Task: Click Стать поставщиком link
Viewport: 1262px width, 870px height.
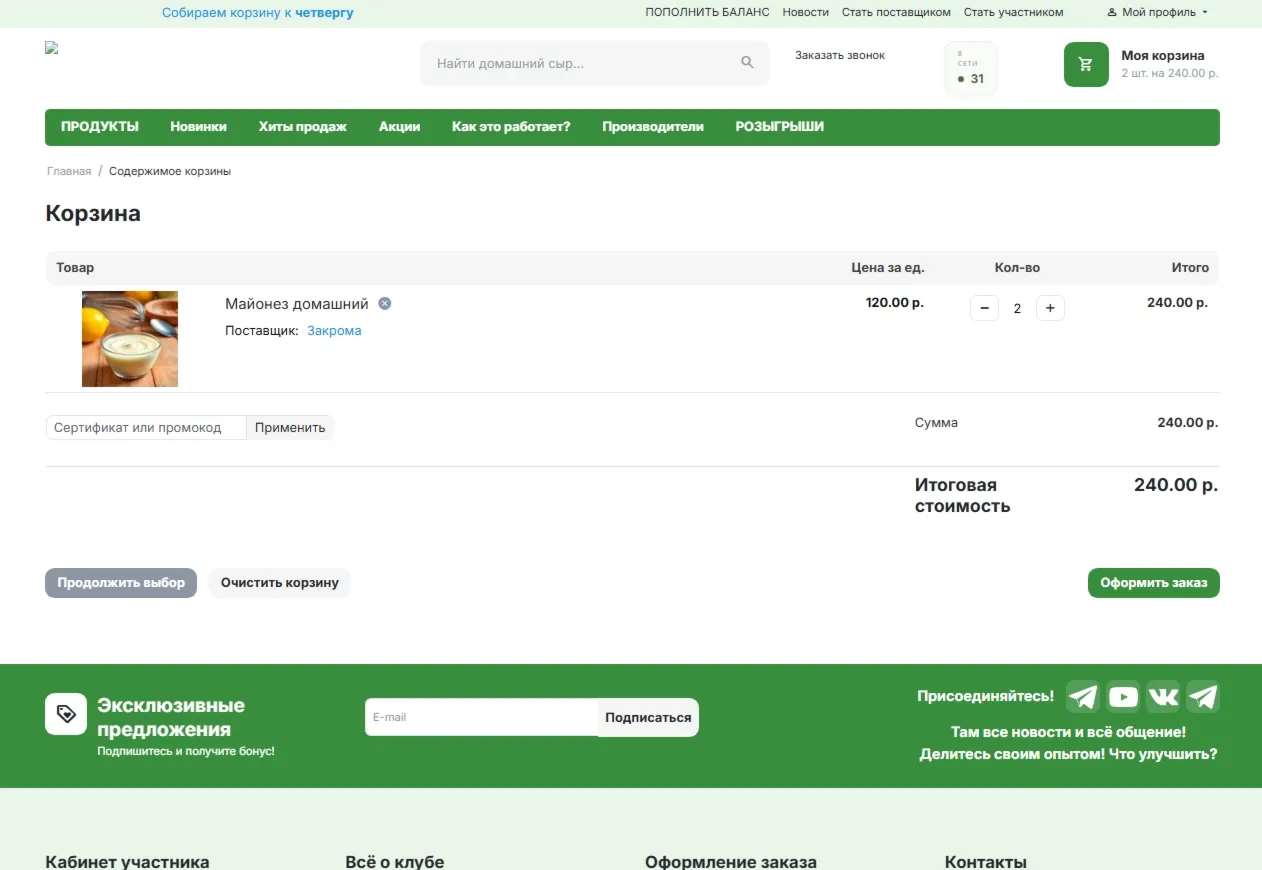Action: (x=896, y=12)
